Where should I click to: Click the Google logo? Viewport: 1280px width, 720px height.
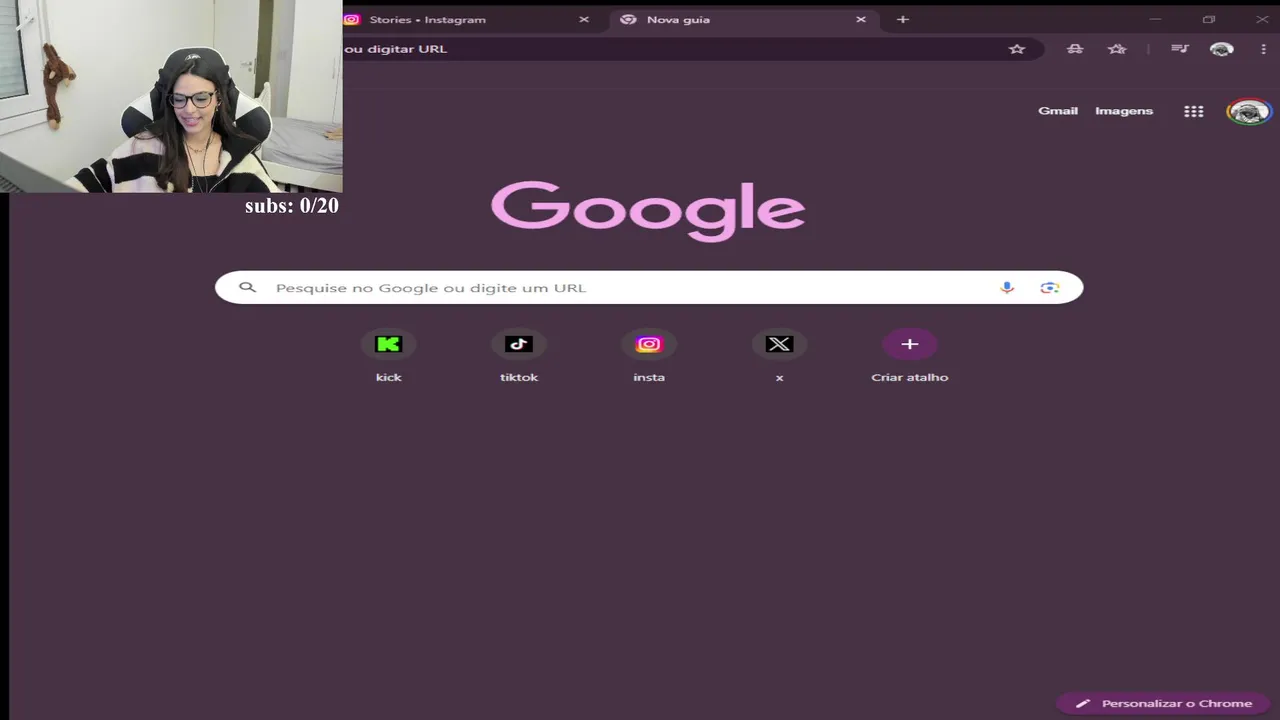tap(648, 211)
